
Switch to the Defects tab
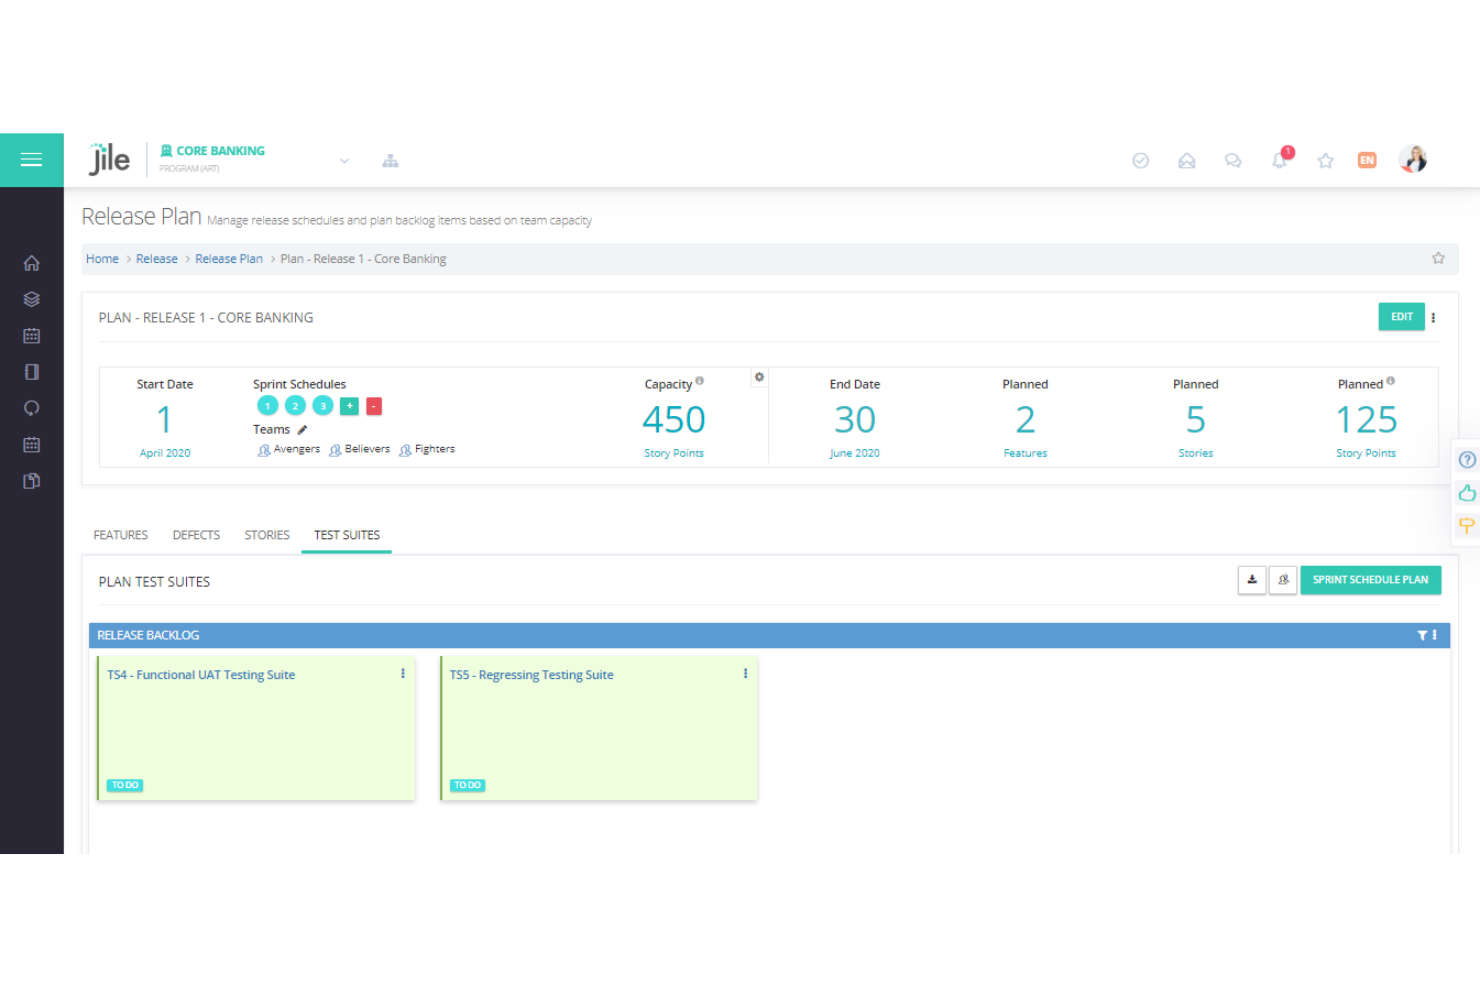pyautogui.click(x=196, y=535)
